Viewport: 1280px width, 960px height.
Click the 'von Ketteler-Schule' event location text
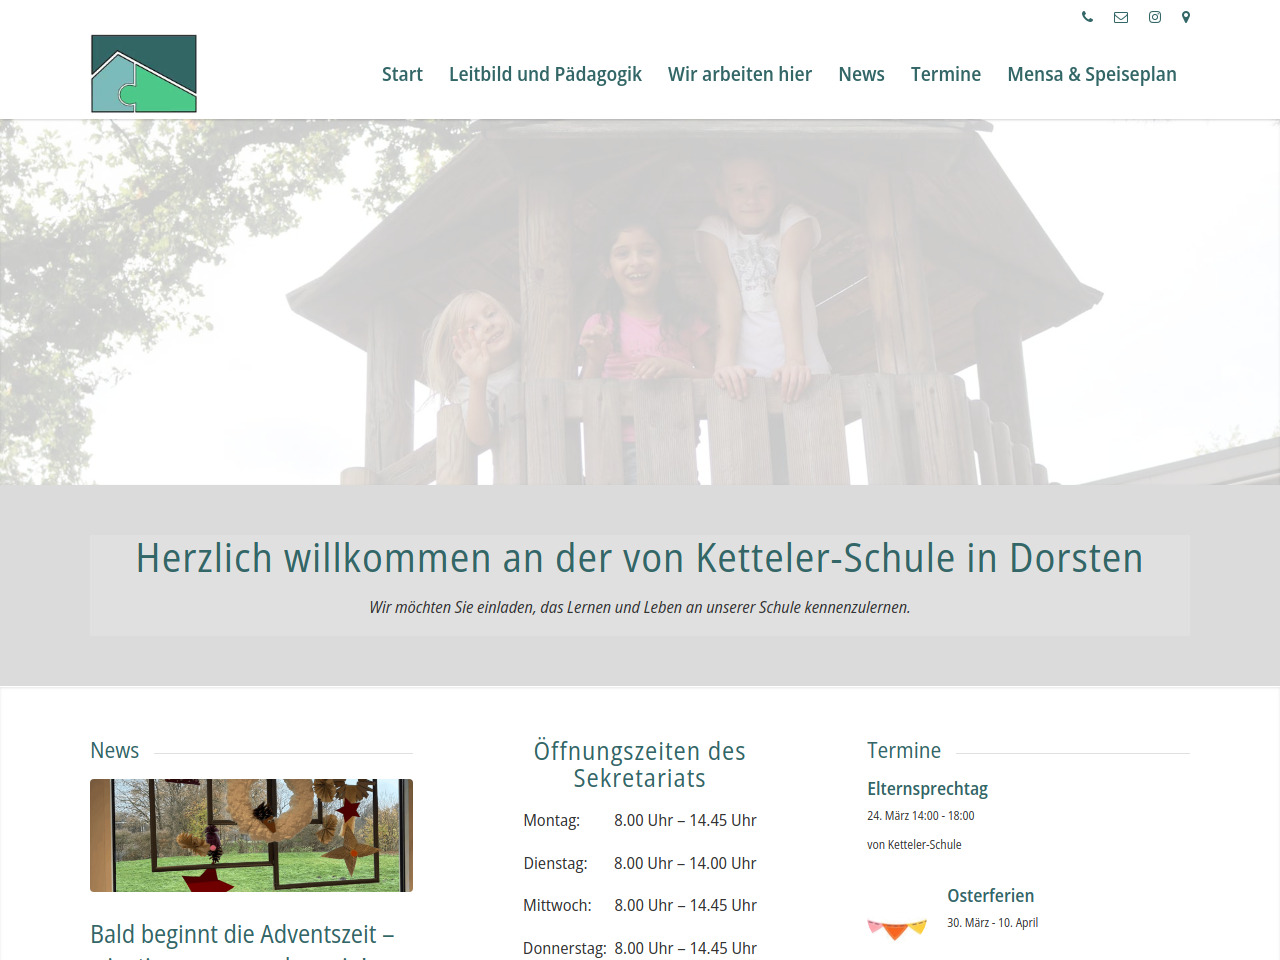[914, 845]
